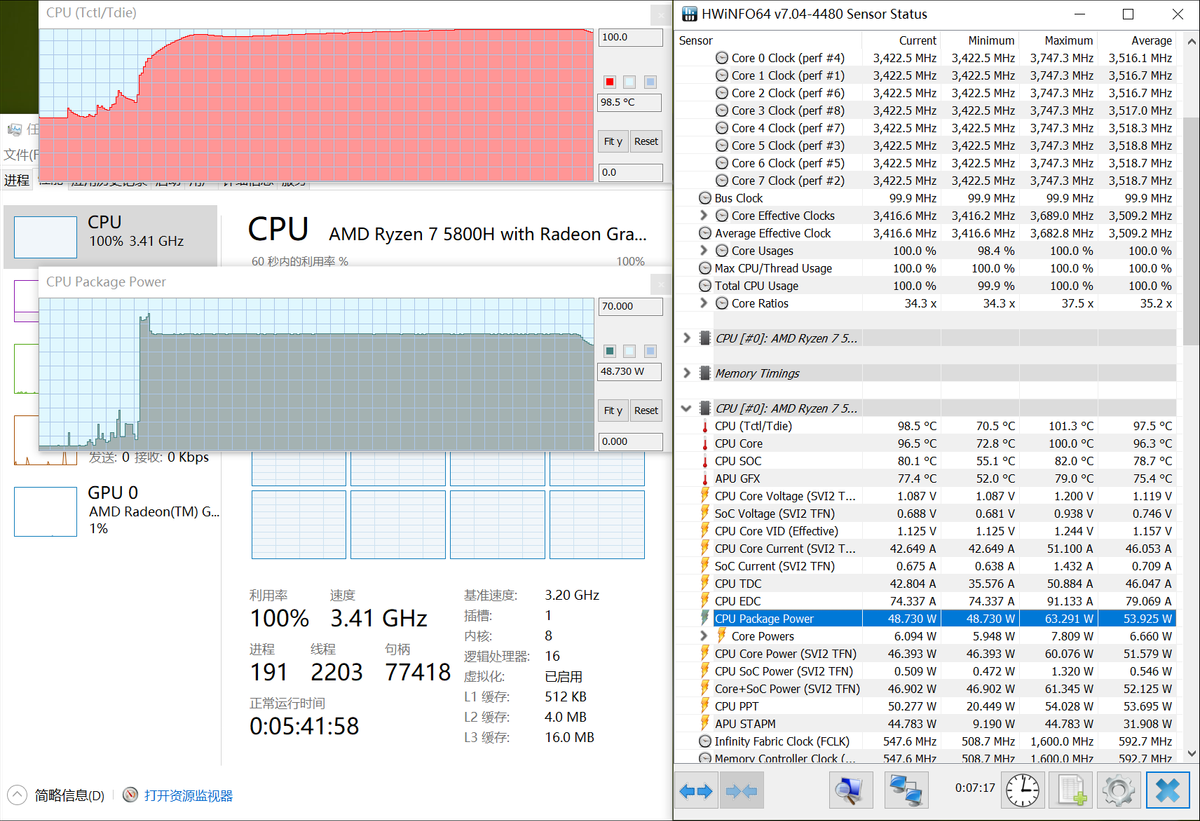The width and height of the screenshot is (1200, 821).
Task: Click Fit y in CPU Package Power graph
Action: click(x=613, y=410)
